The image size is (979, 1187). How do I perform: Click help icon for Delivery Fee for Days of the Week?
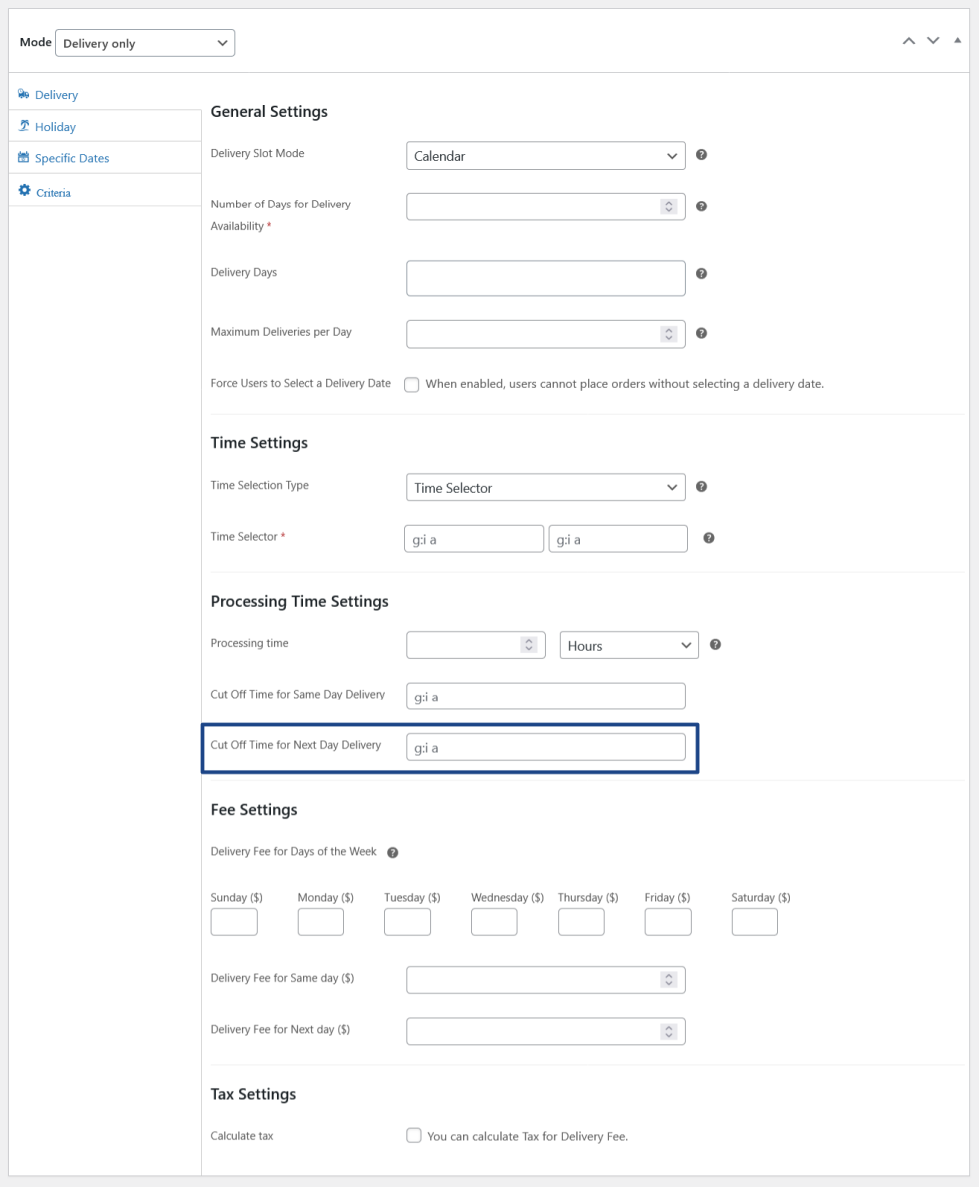click(x=392, y=853)
